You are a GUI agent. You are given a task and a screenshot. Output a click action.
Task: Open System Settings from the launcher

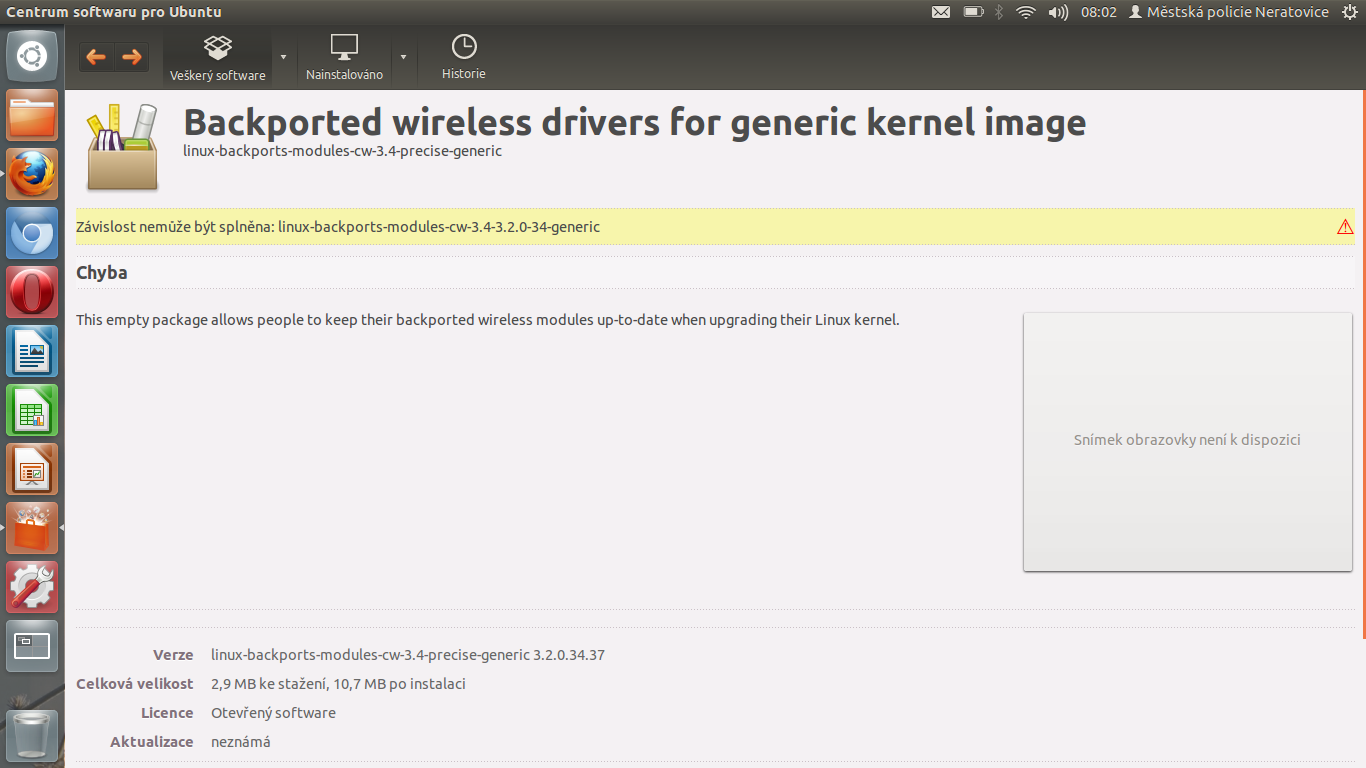pos(32,587)
